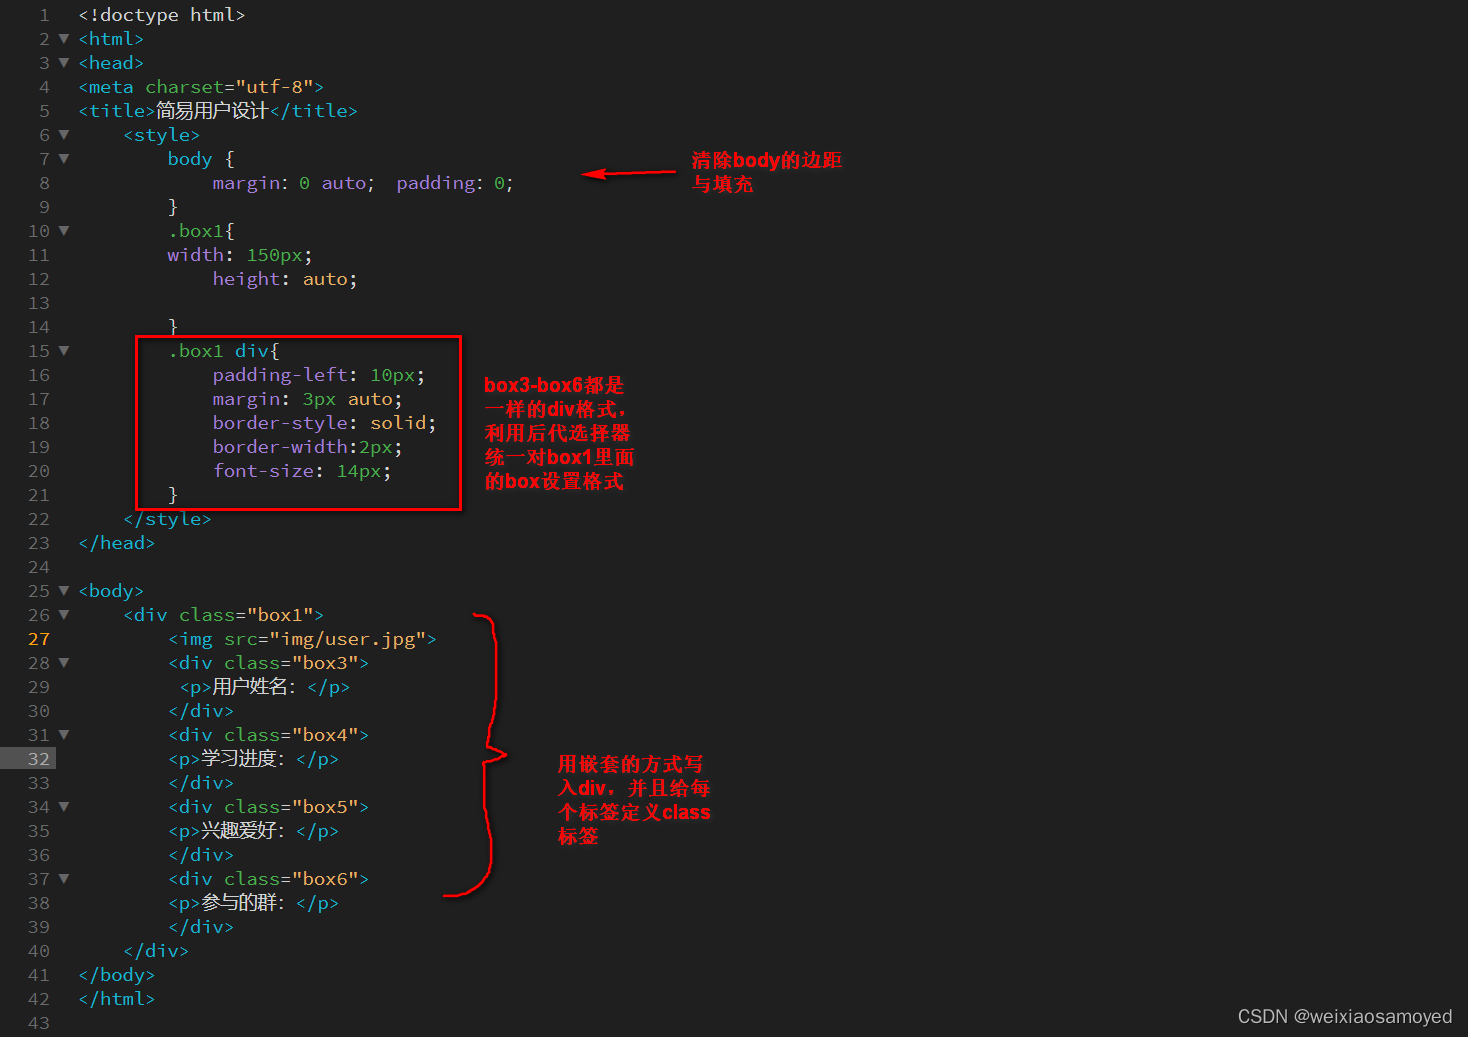Click line number 27 in the gutter

pos(39,639)
